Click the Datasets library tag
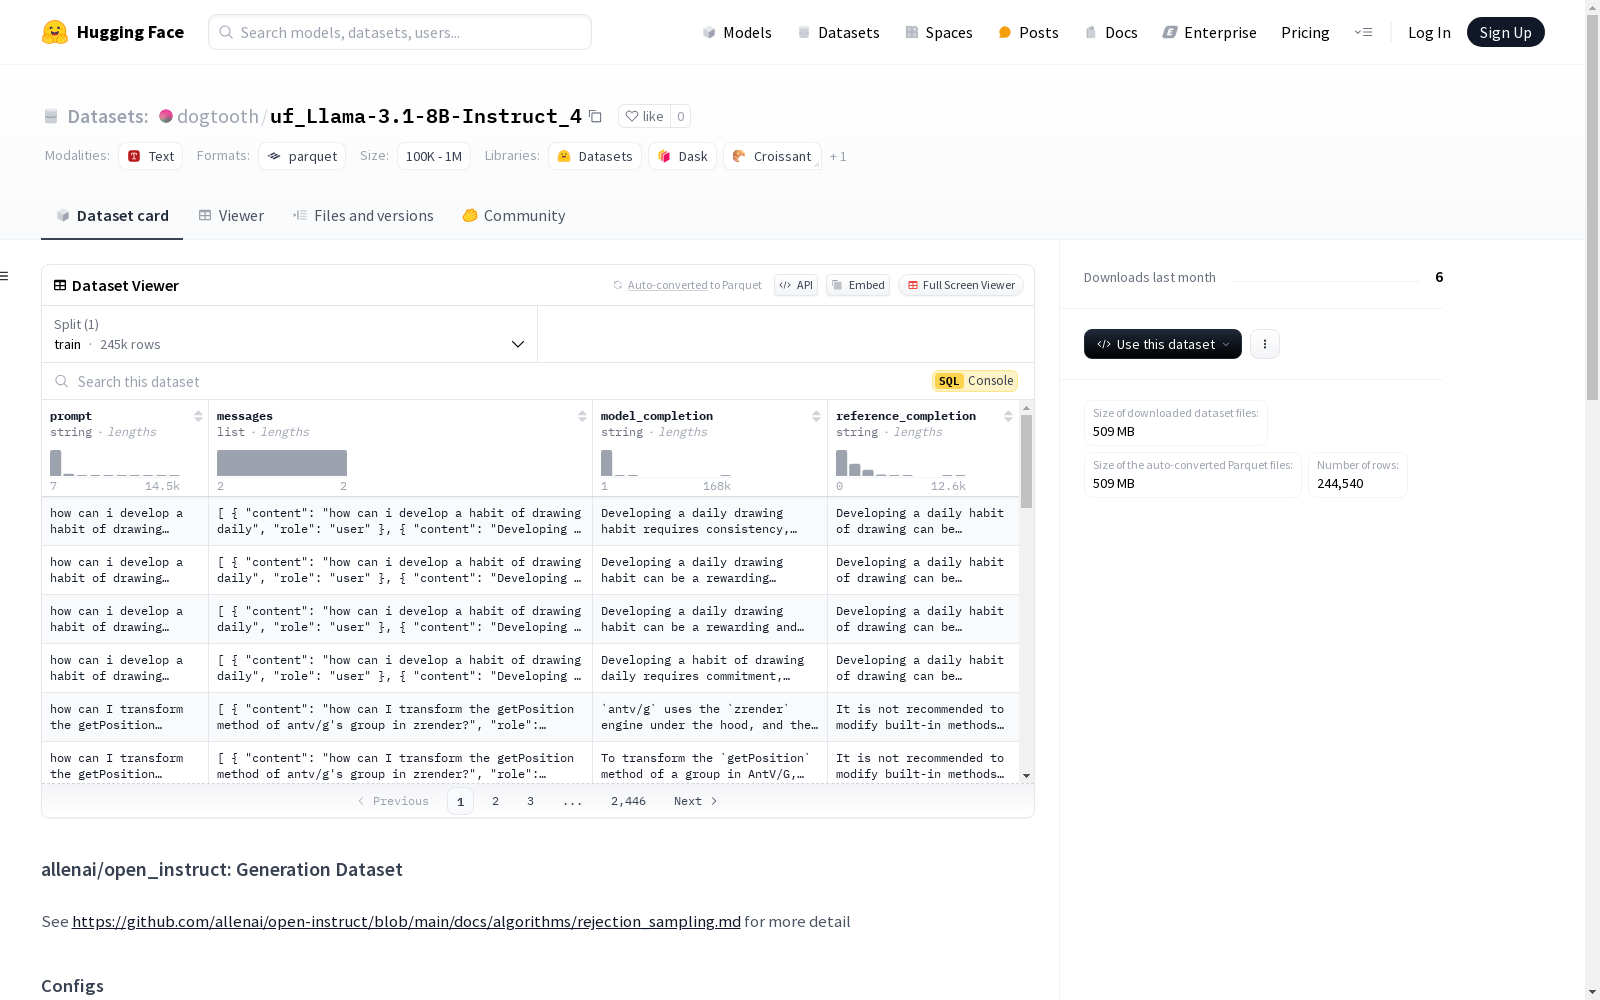 click(x=595, y=156)
